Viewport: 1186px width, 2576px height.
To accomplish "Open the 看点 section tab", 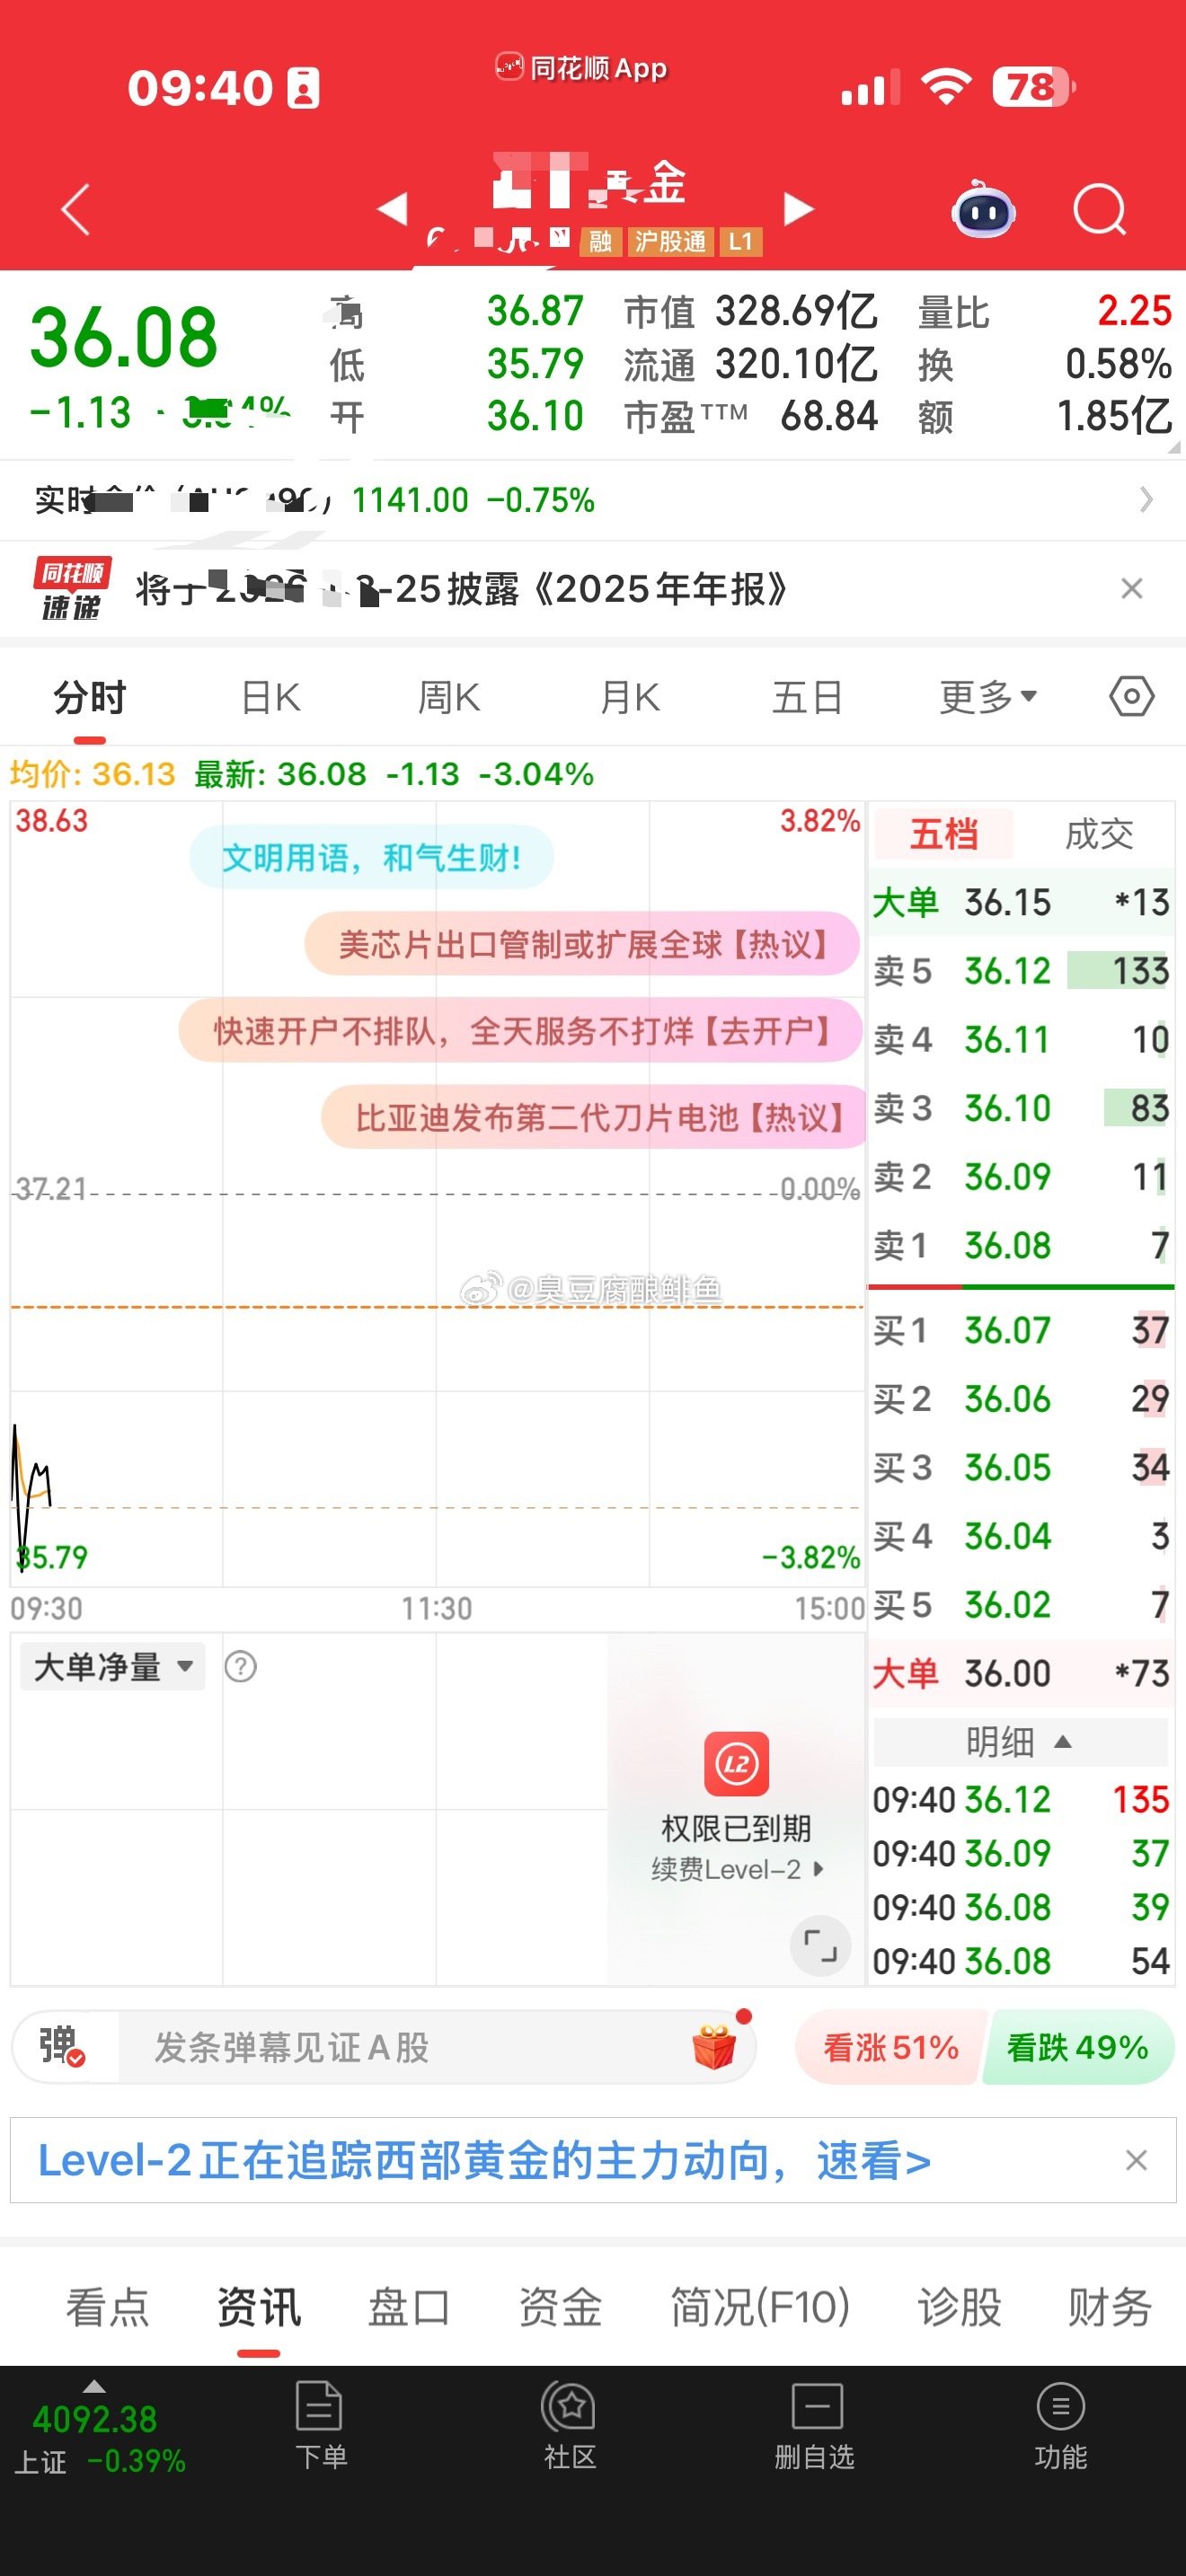I will pyautogui.click(x=107, y=2307).
